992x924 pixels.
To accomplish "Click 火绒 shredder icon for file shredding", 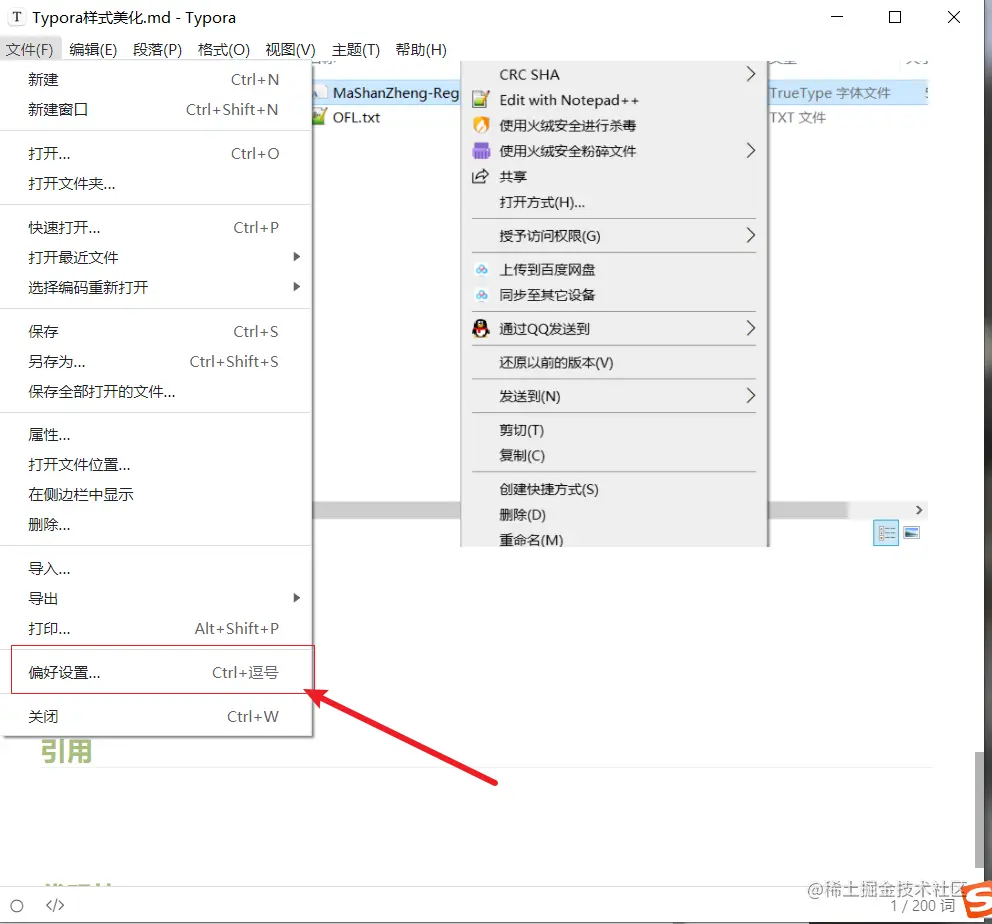I will click(481, 151).
